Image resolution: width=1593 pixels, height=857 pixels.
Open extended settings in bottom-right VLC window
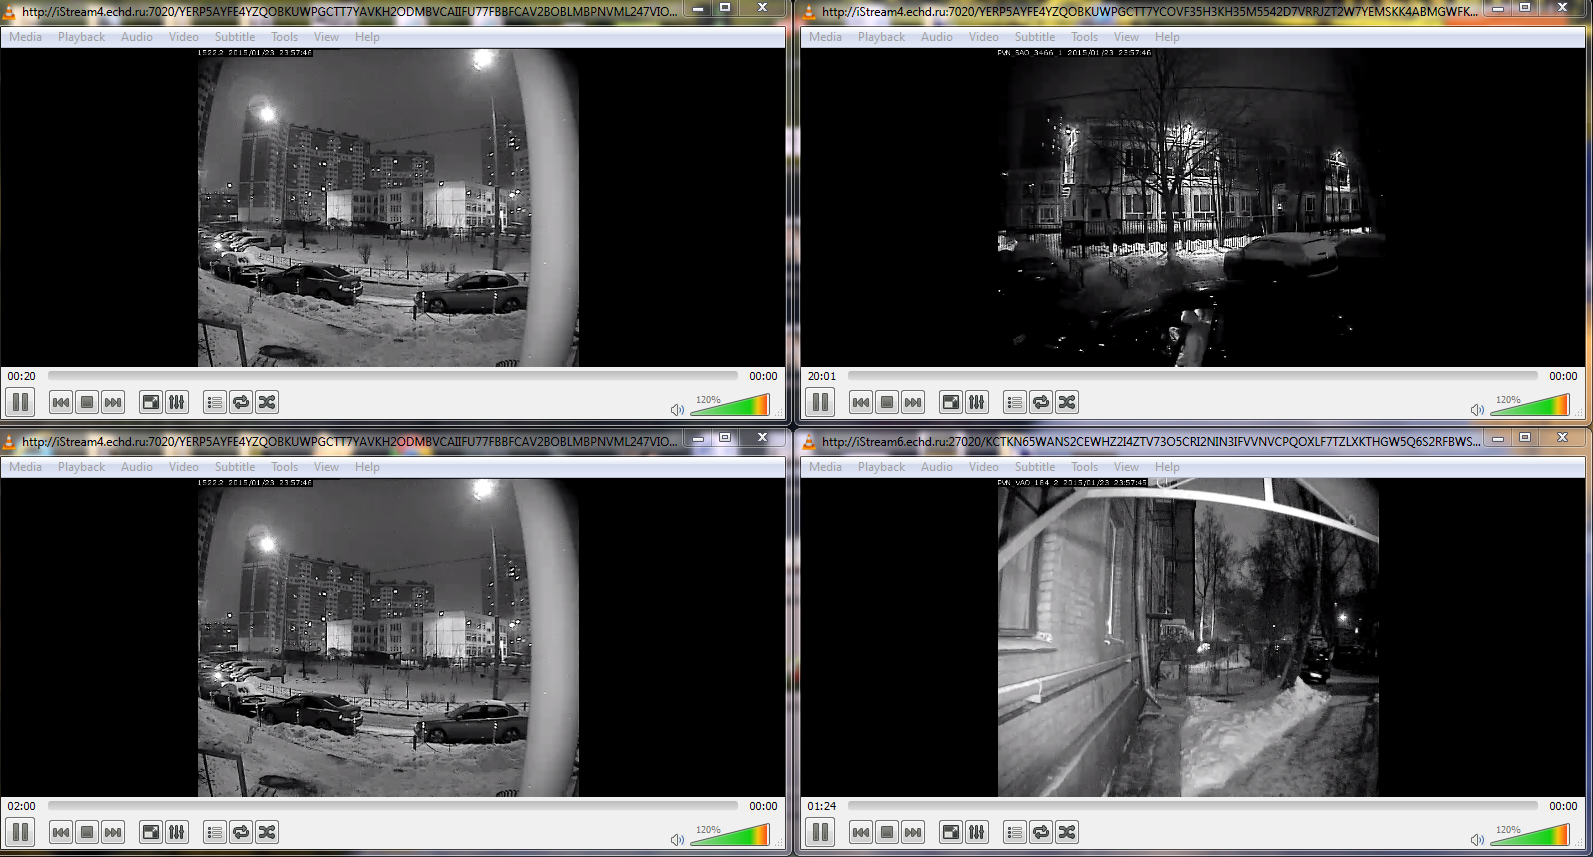977,832
